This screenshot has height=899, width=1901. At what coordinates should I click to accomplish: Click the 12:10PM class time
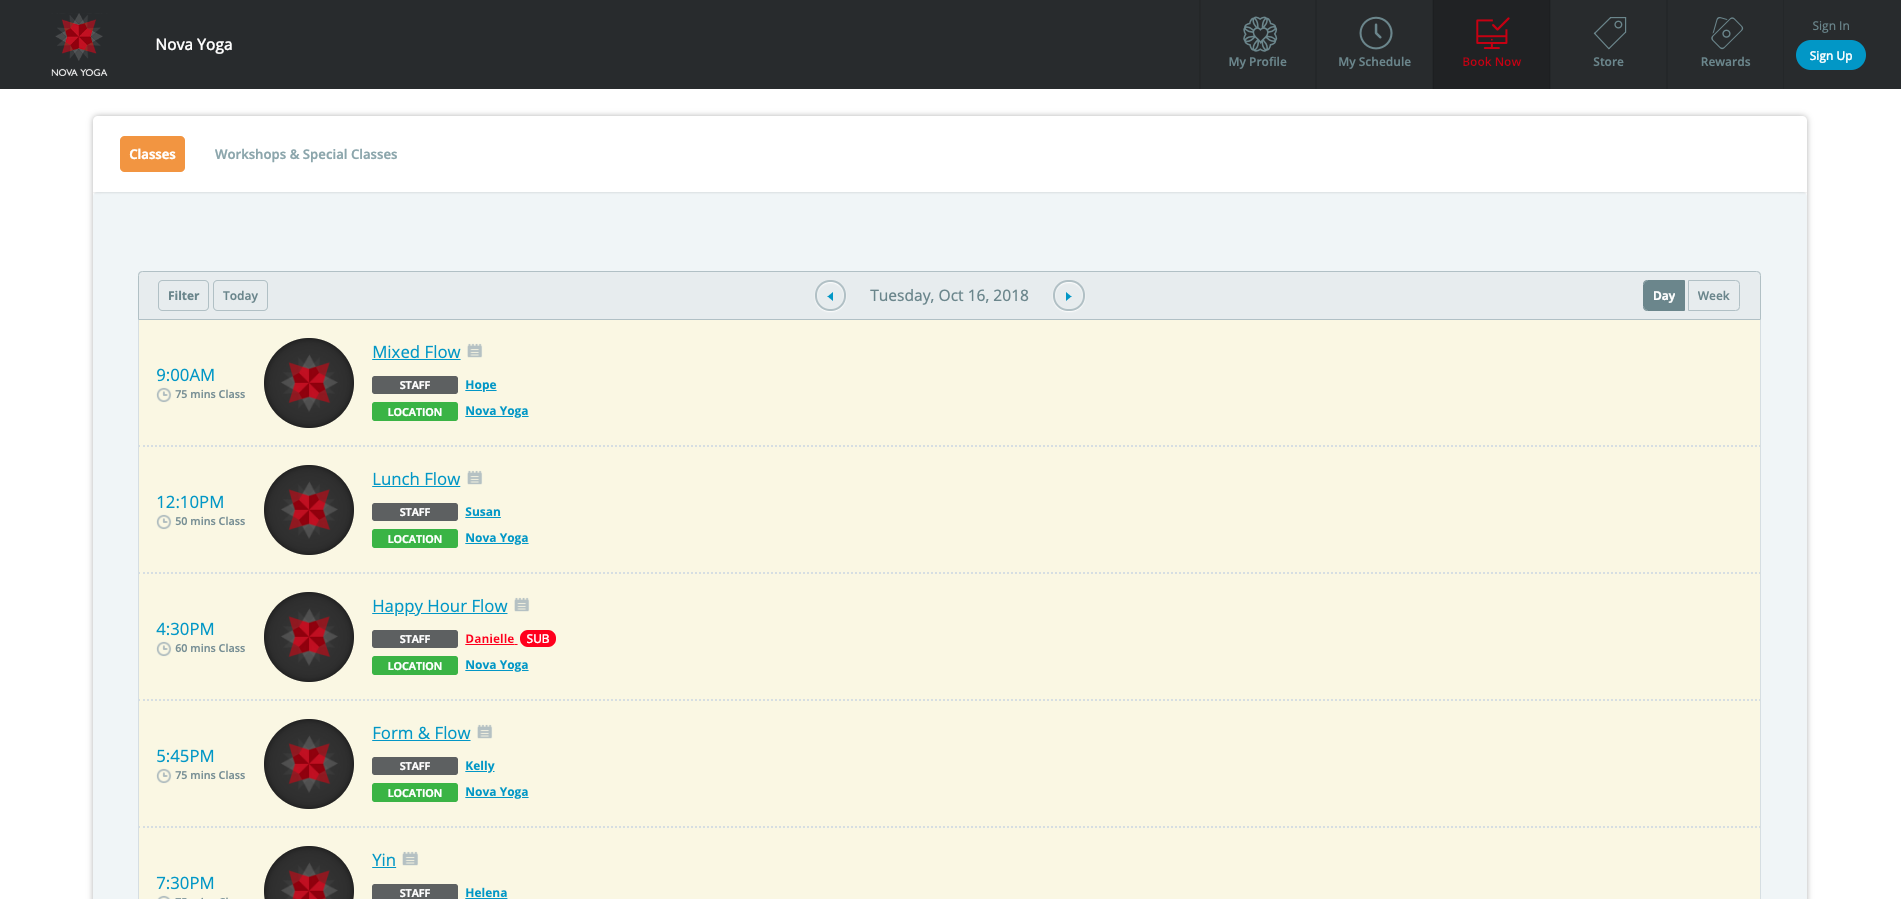click(x=190, y=502)
